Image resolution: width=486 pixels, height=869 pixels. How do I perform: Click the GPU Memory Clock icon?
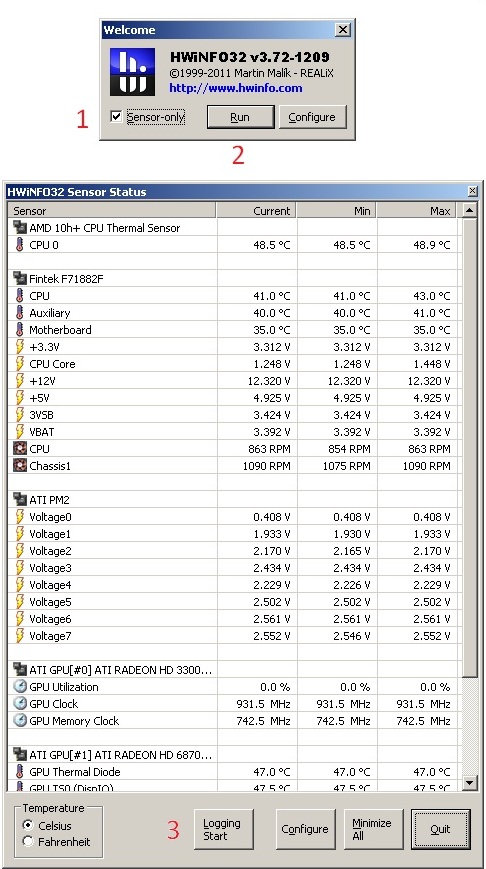tap(20, 720)
